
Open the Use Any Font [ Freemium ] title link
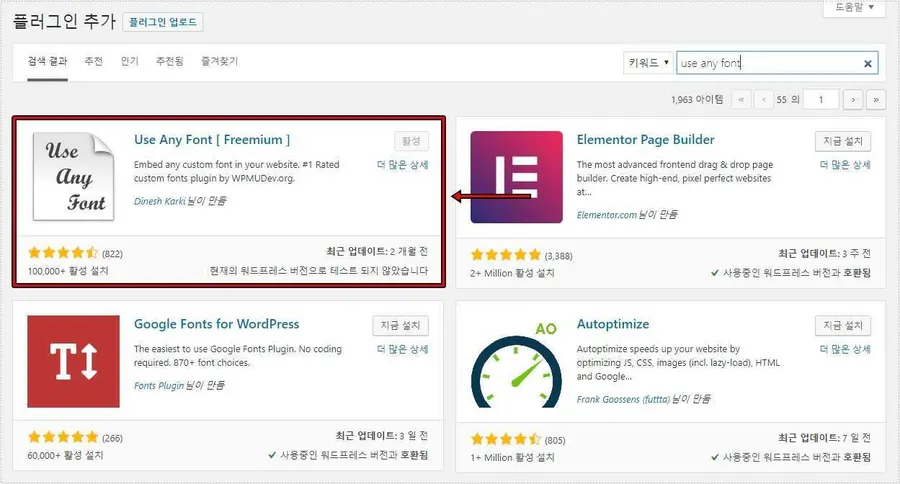pyautogui.click(x=212, y=140)
